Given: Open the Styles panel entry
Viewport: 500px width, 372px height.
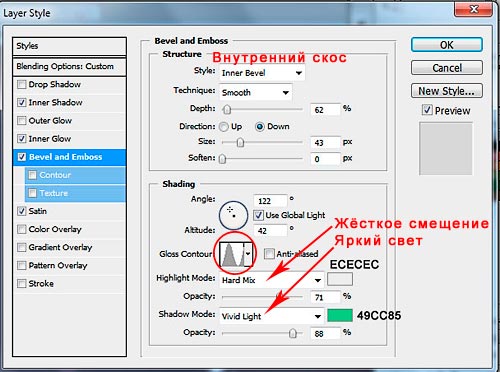Looking at the screenshot, I should pyautogui.click(x=69, y=46).
